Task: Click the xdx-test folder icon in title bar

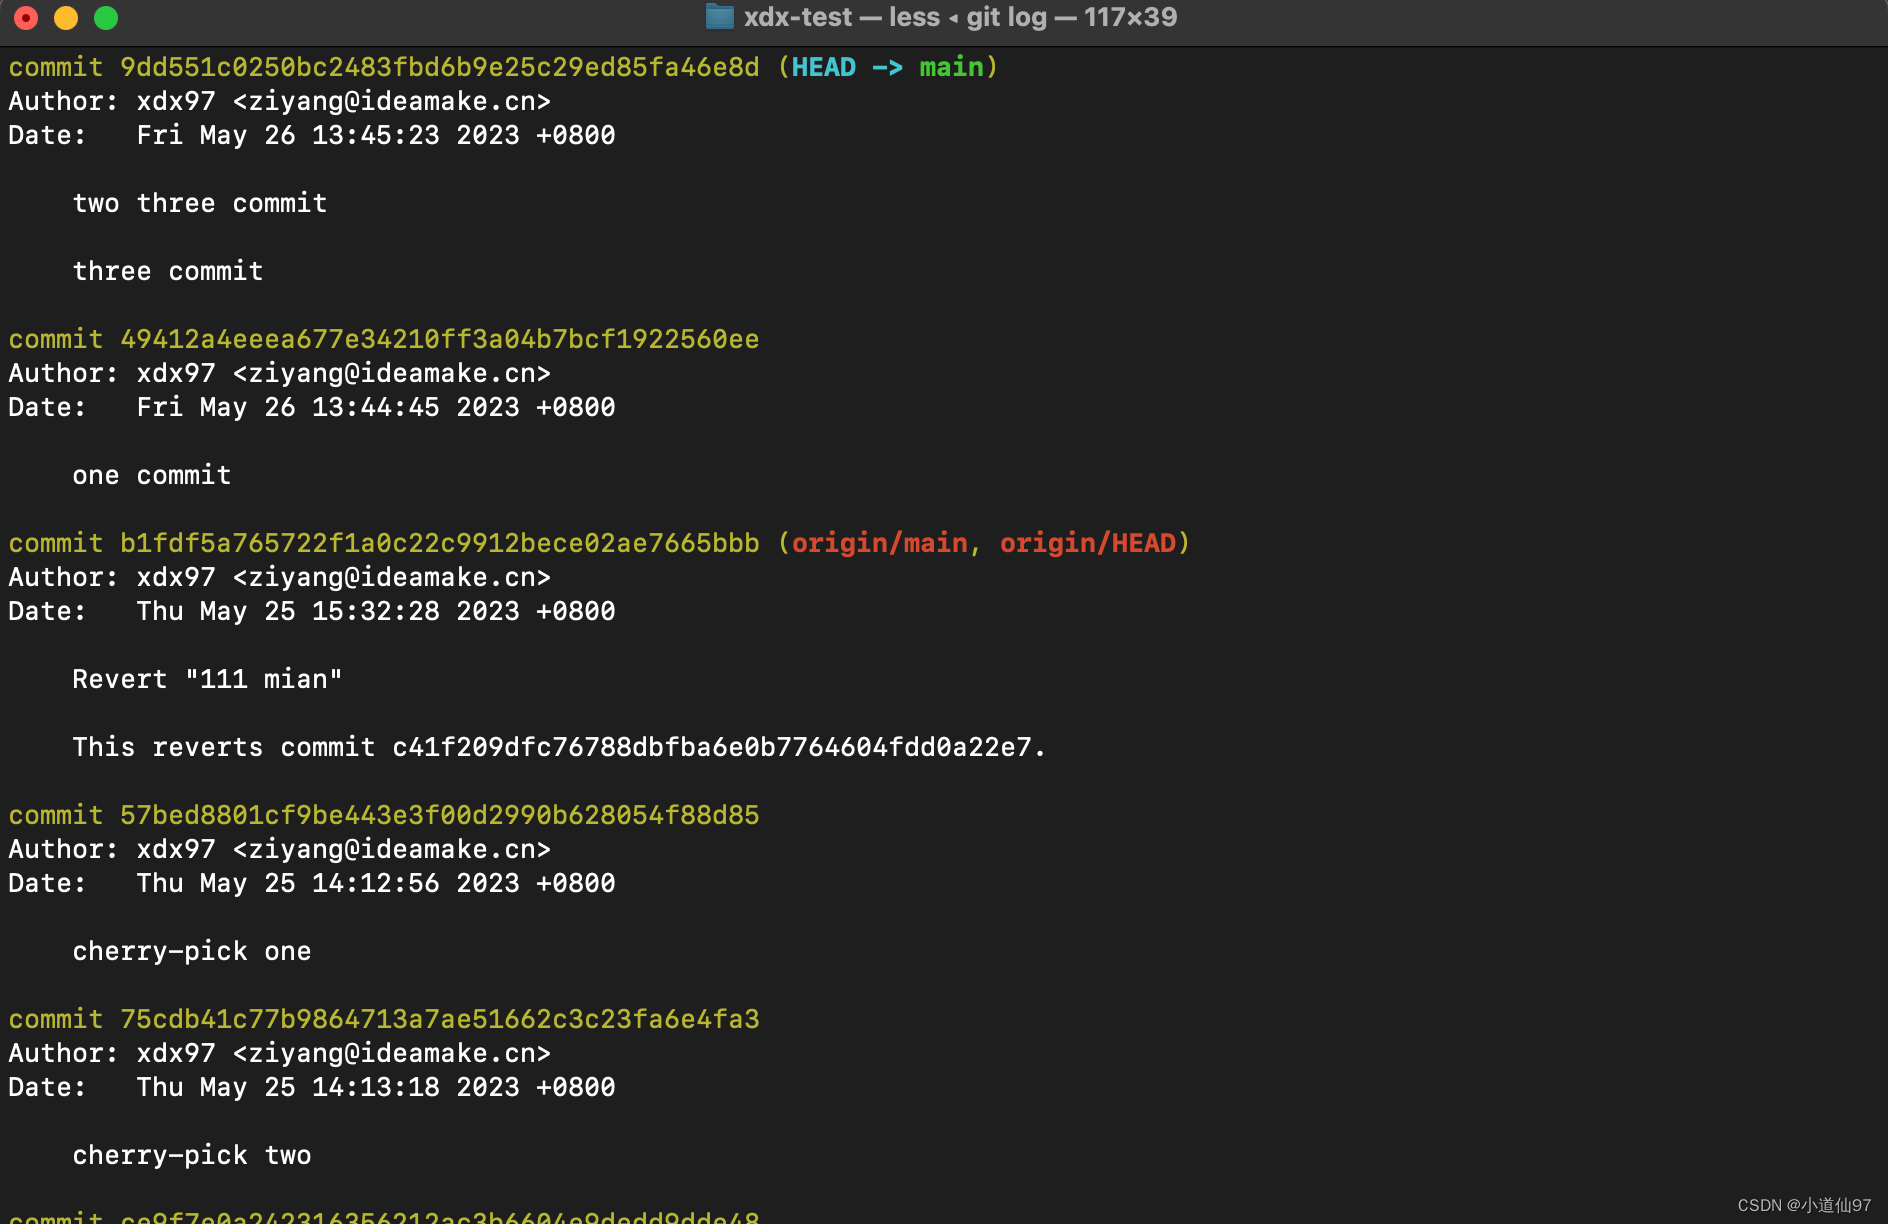Action: pyautogui.click(x=719, y=17)
